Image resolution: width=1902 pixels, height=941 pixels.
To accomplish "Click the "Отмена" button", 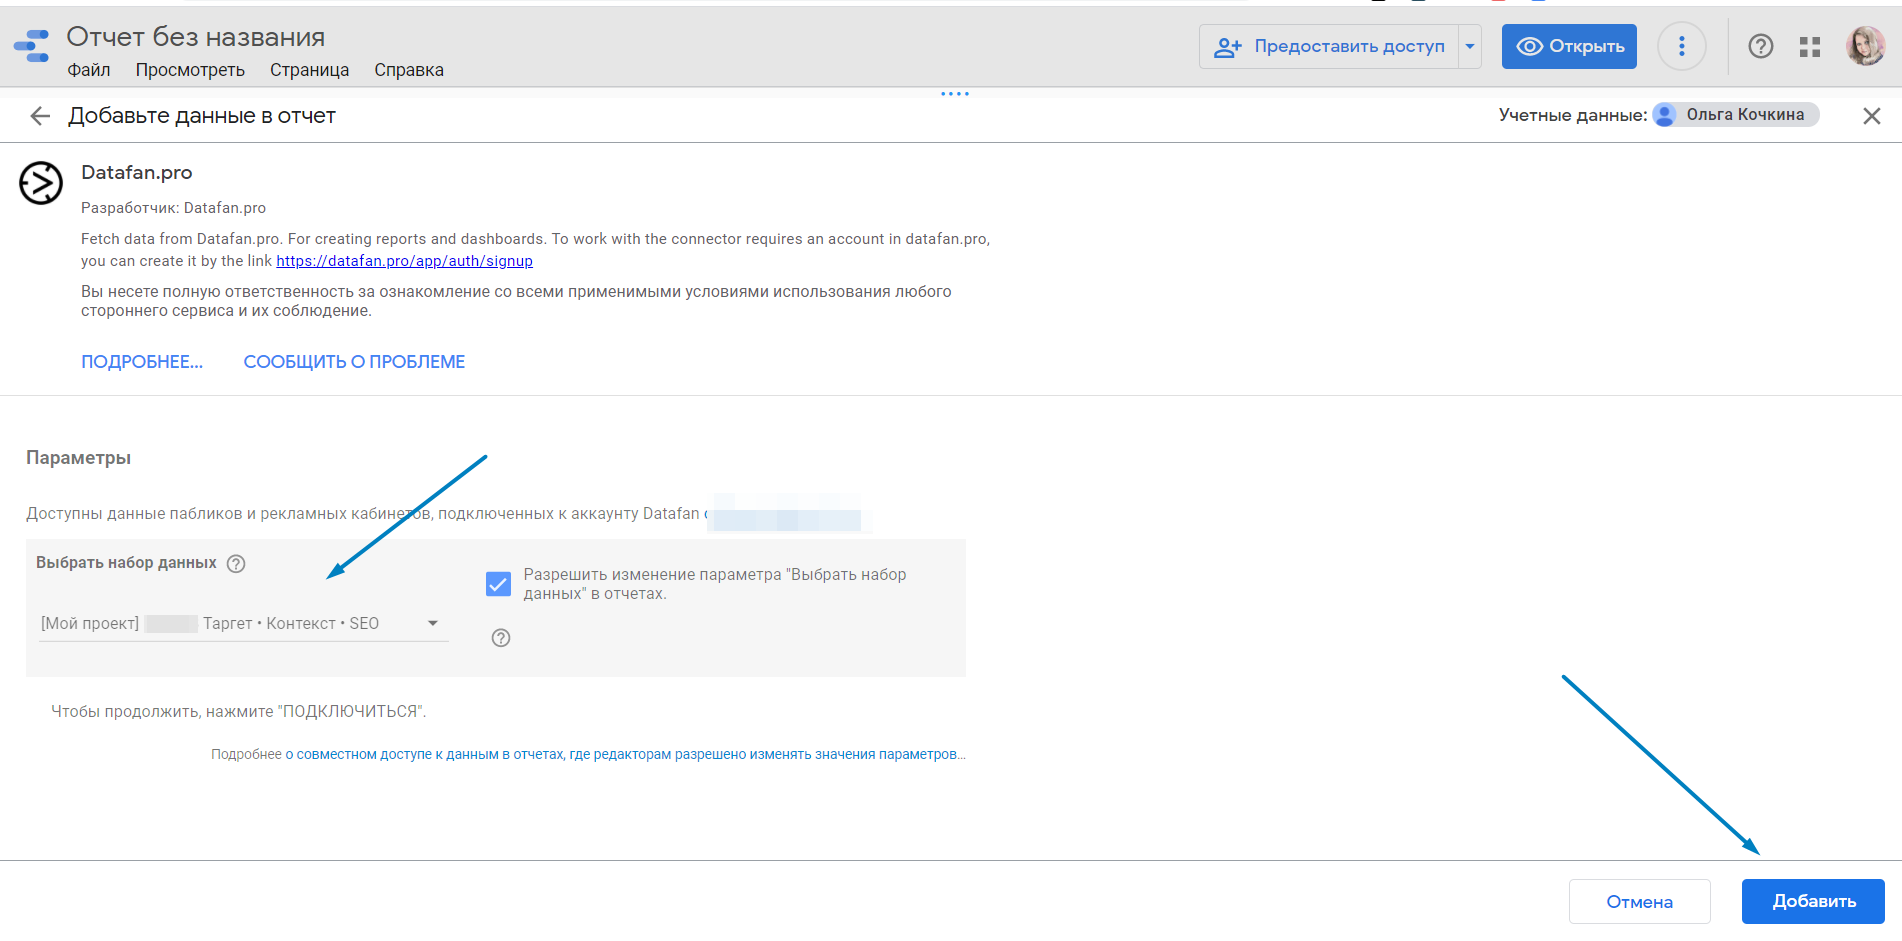I will tap(1639, 902).
